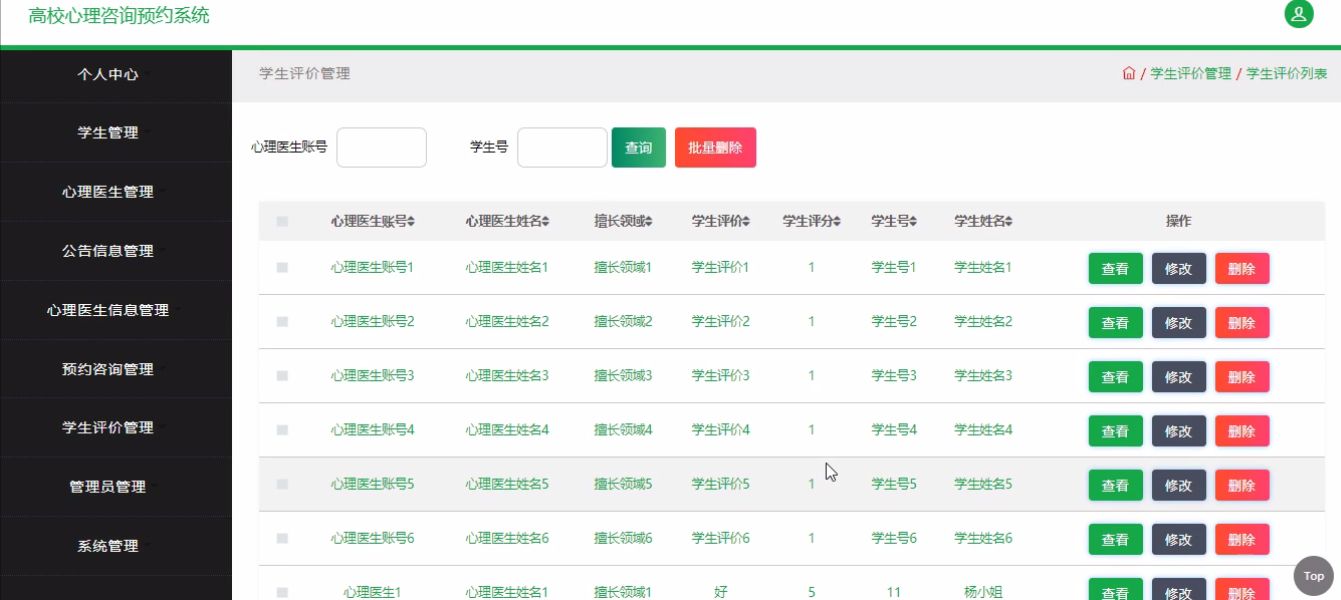Focus the 学生号 search field
This screenshot has height=600, width=1341.
(562, 147)
